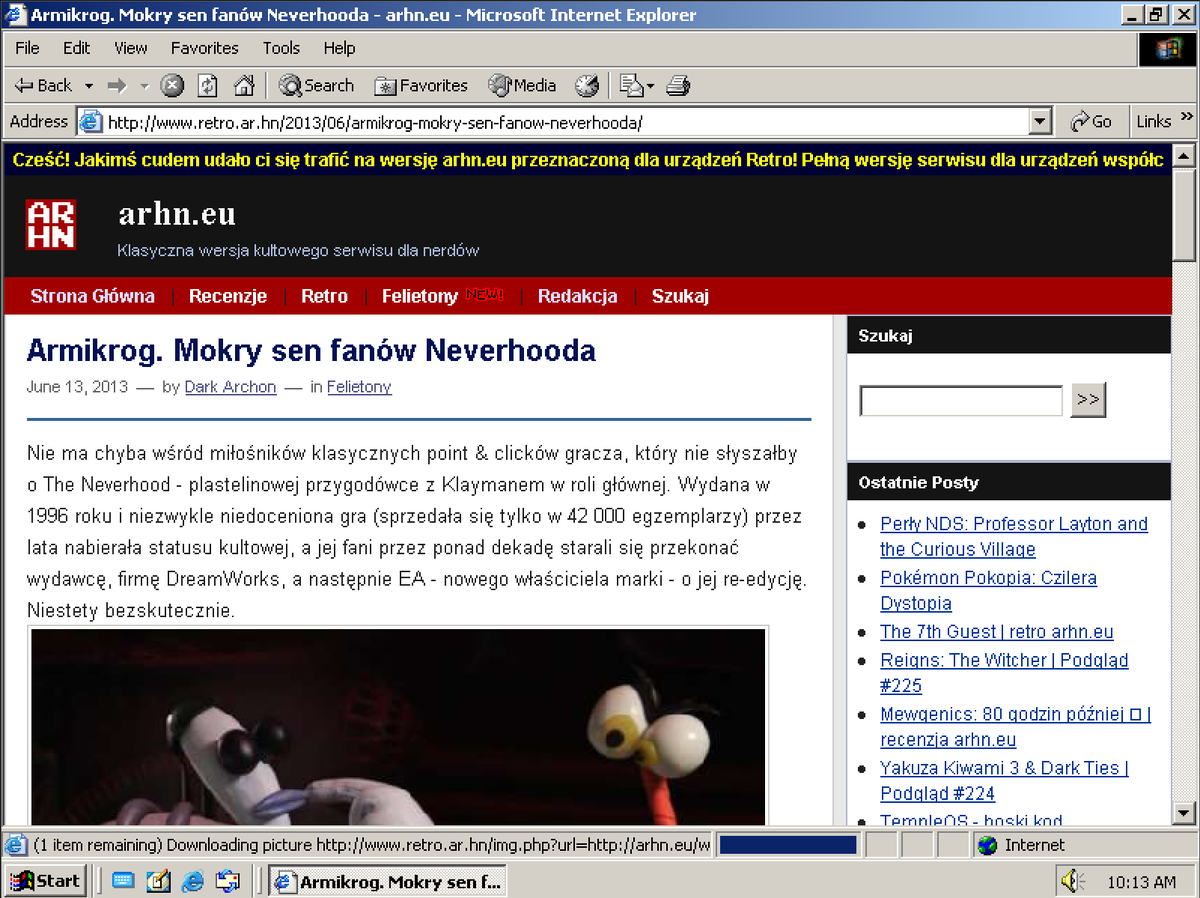Open the Forward history dropdown arrow
Image resolution: width=1200 pixels, height=898 pixels.
[x=144, y=86]
